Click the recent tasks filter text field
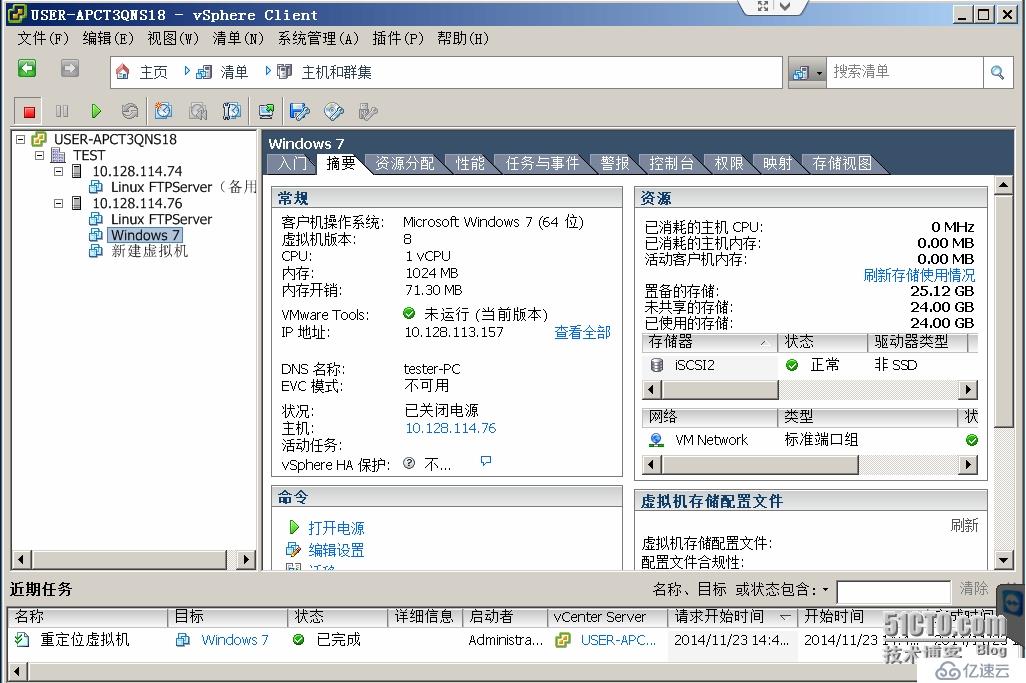This screenshot has width=1026, height=683. tap(894, 591)
